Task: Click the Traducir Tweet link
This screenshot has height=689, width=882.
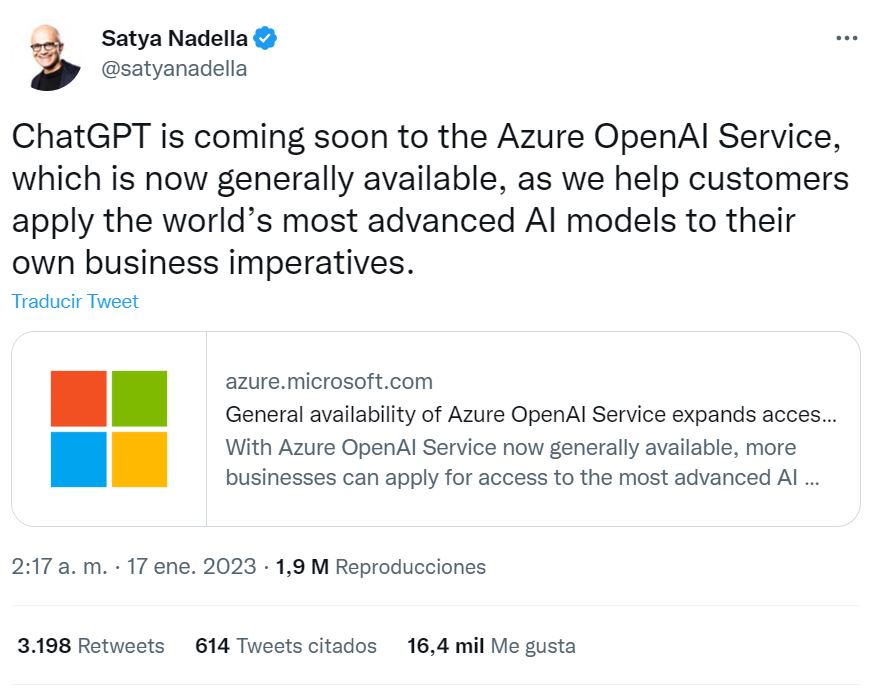Action: click(75, 301)
